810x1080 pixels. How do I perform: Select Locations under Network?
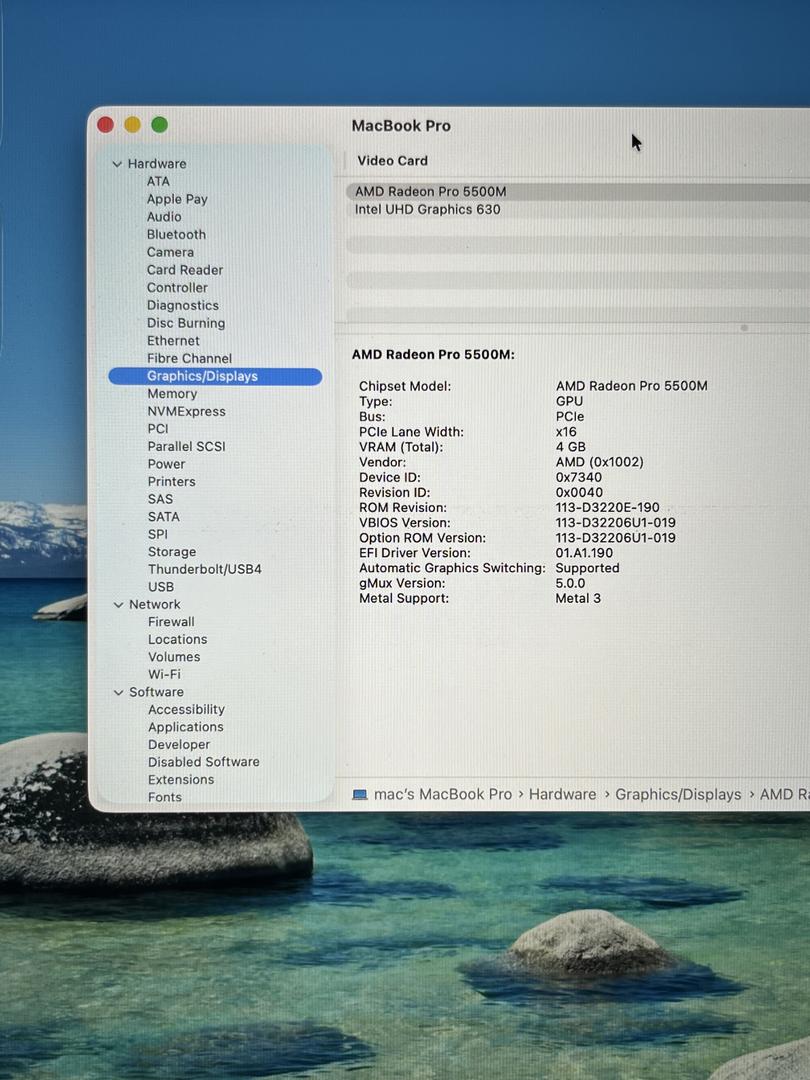[178, 639]
